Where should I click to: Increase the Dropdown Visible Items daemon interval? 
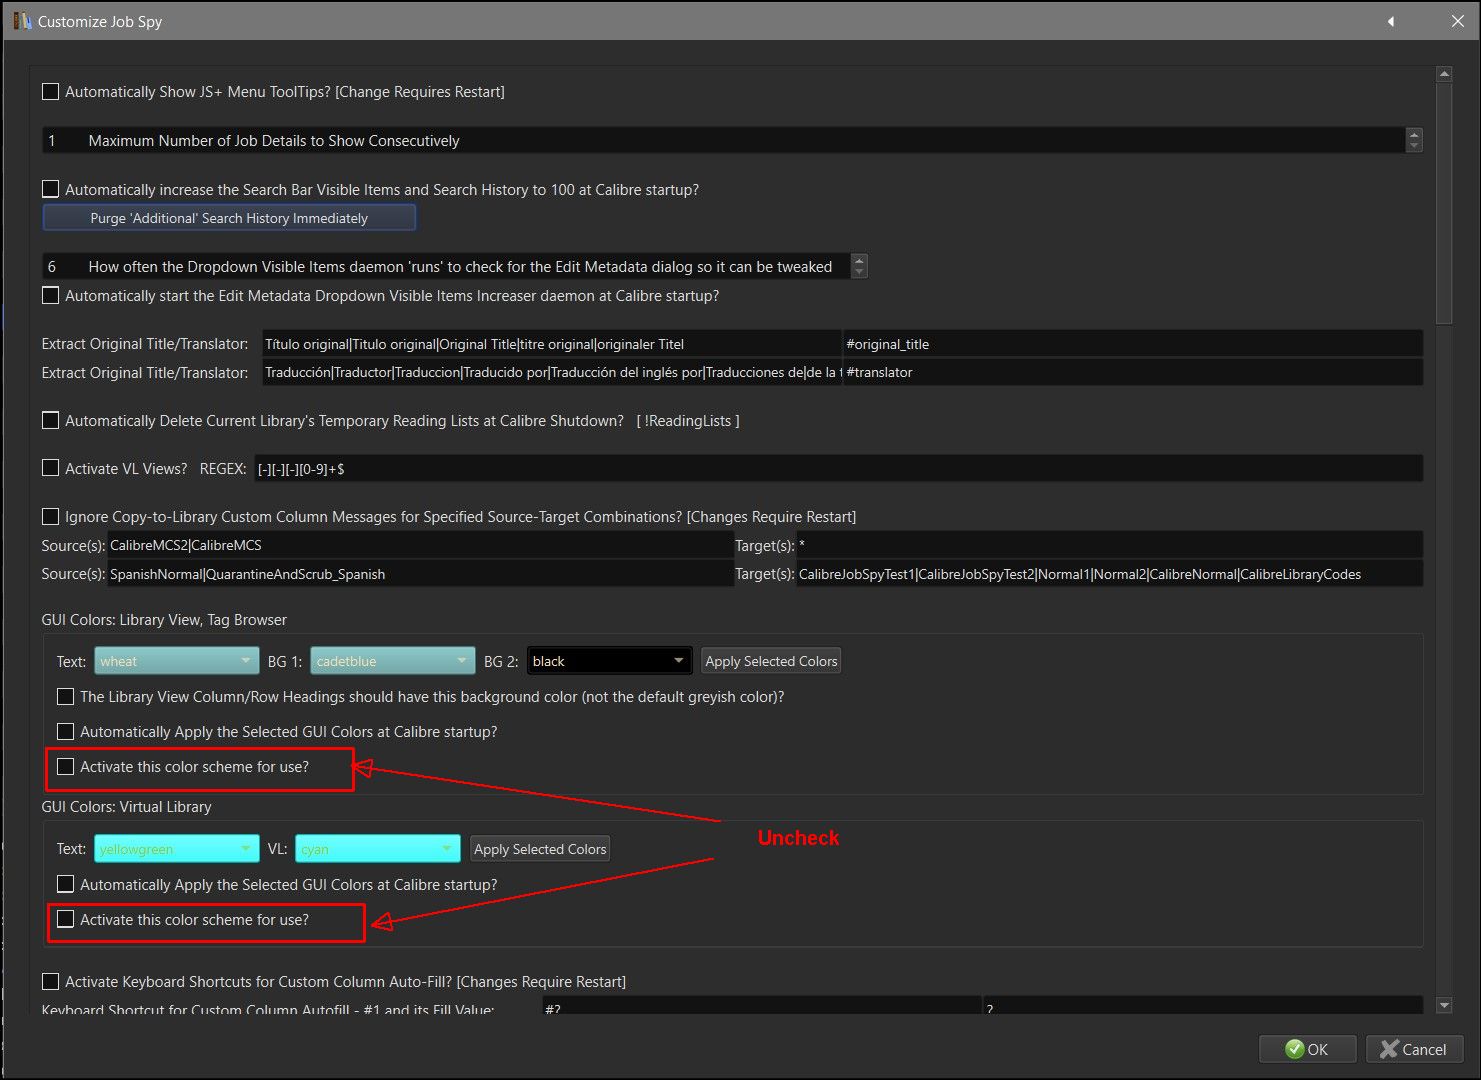pos(859,261)
